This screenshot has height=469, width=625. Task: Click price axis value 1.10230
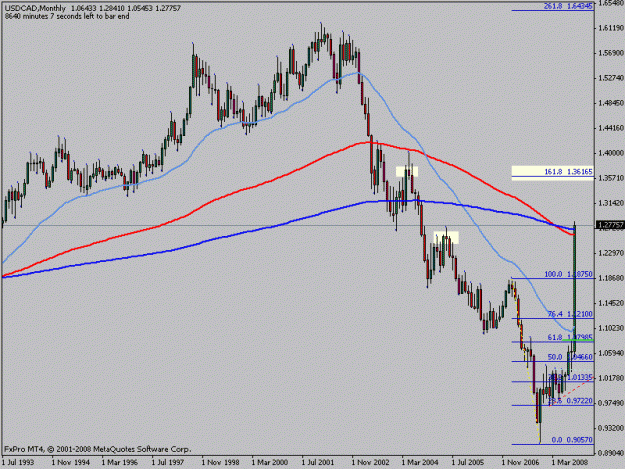click(611, 328)
